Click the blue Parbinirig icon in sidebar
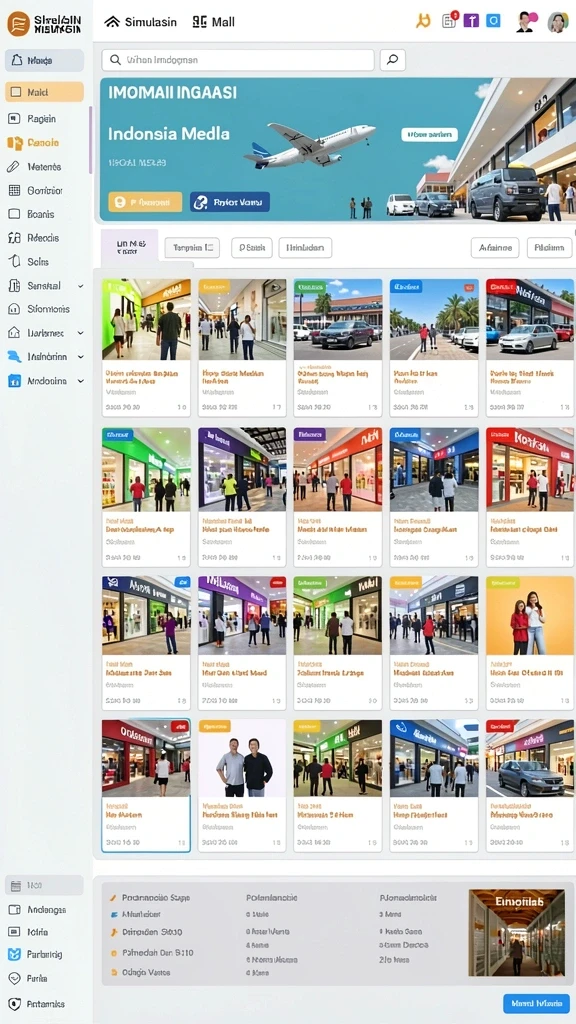The image size is (576, 1024). [14, 954]
